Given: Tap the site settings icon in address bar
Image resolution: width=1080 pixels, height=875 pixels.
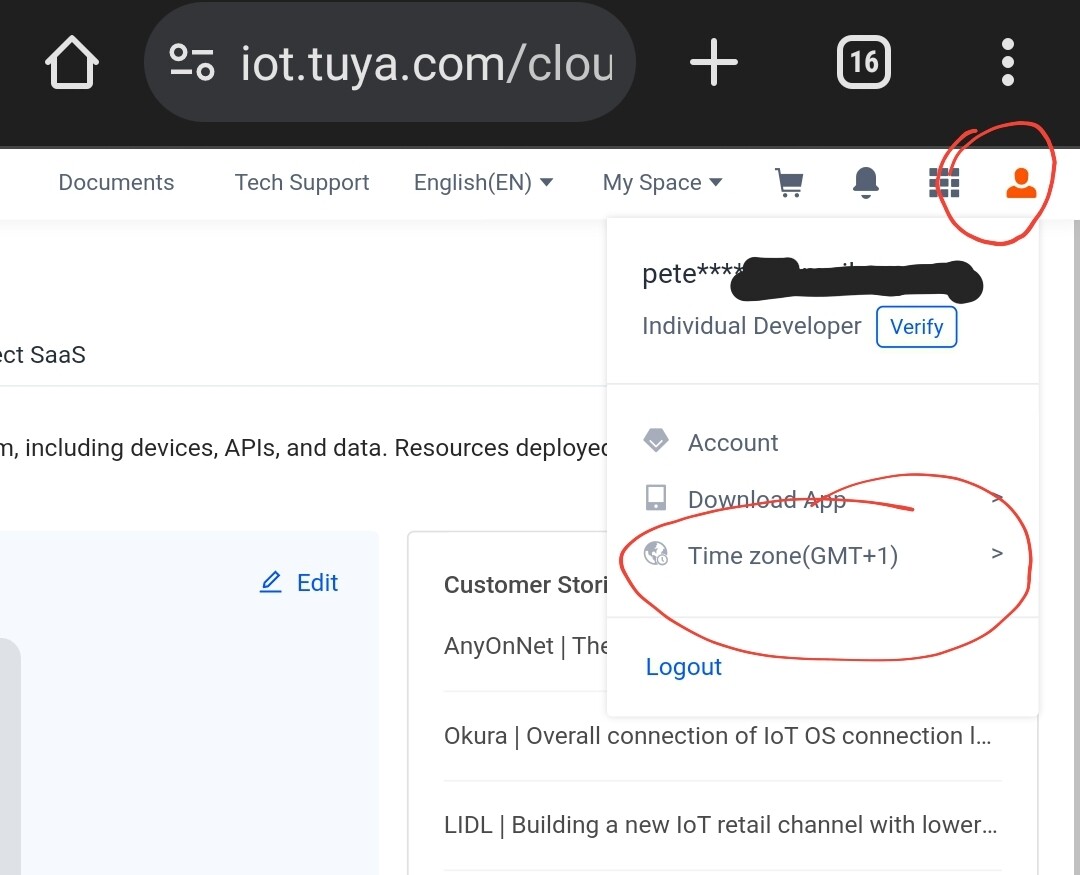Looking at the screenshot, I should pos(191,63).
